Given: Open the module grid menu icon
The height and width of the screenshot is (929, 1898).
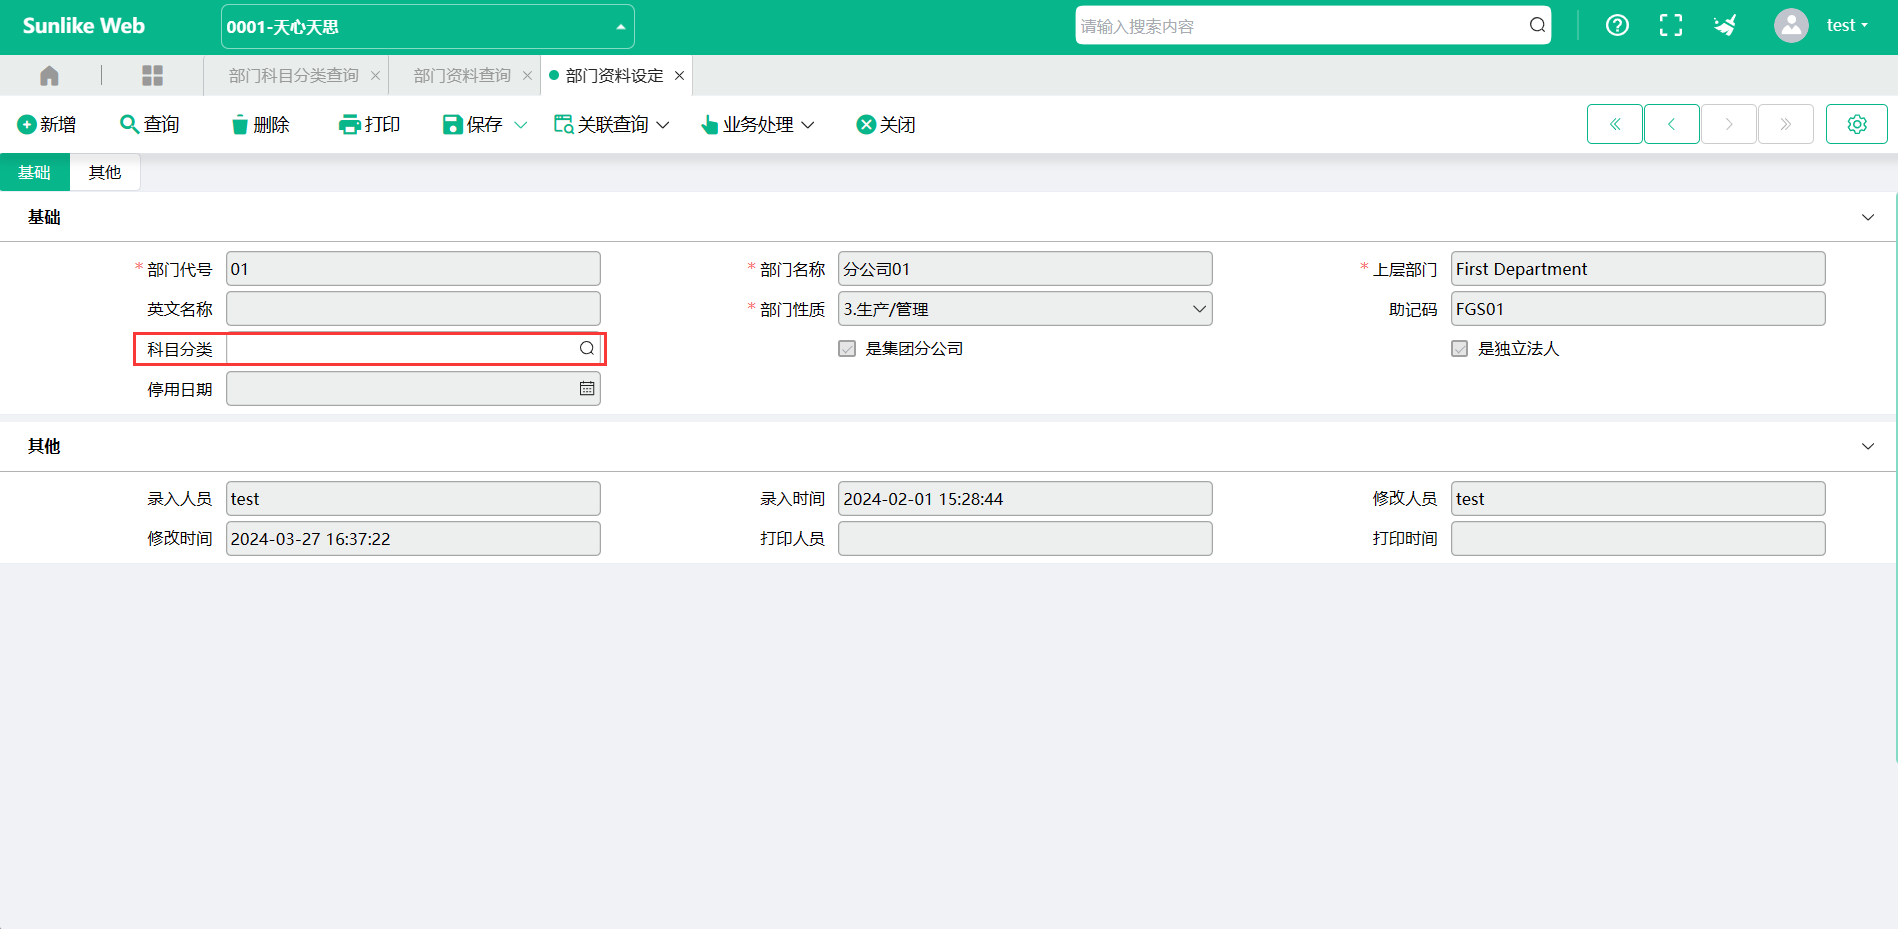Looking at the screenshot, I should coord(152,76).
